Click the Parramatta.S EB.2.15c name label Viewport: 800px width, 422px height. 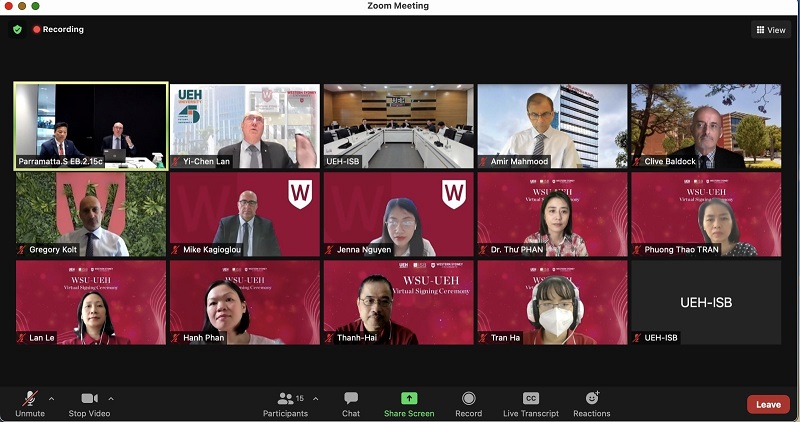60,162
